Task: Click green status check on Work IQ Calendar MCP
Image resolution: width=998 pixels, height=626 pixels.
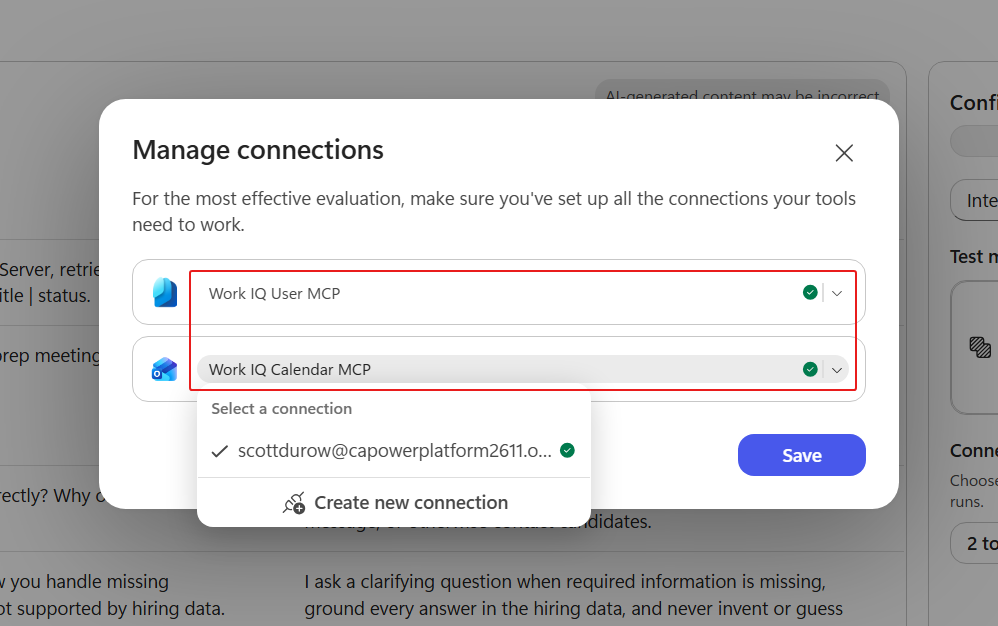Action: (x=810, y=369)
